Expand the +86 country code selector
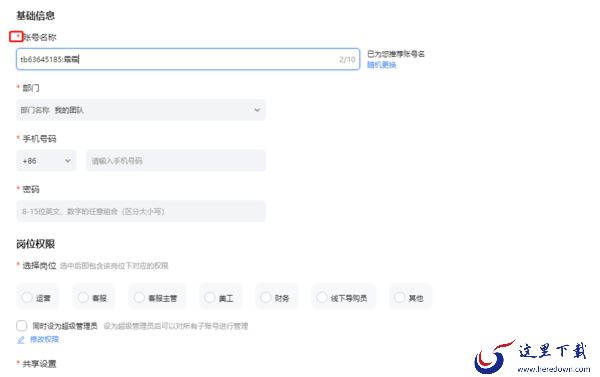The height and width of the screenshot is (377, 600). pos(46,161)
